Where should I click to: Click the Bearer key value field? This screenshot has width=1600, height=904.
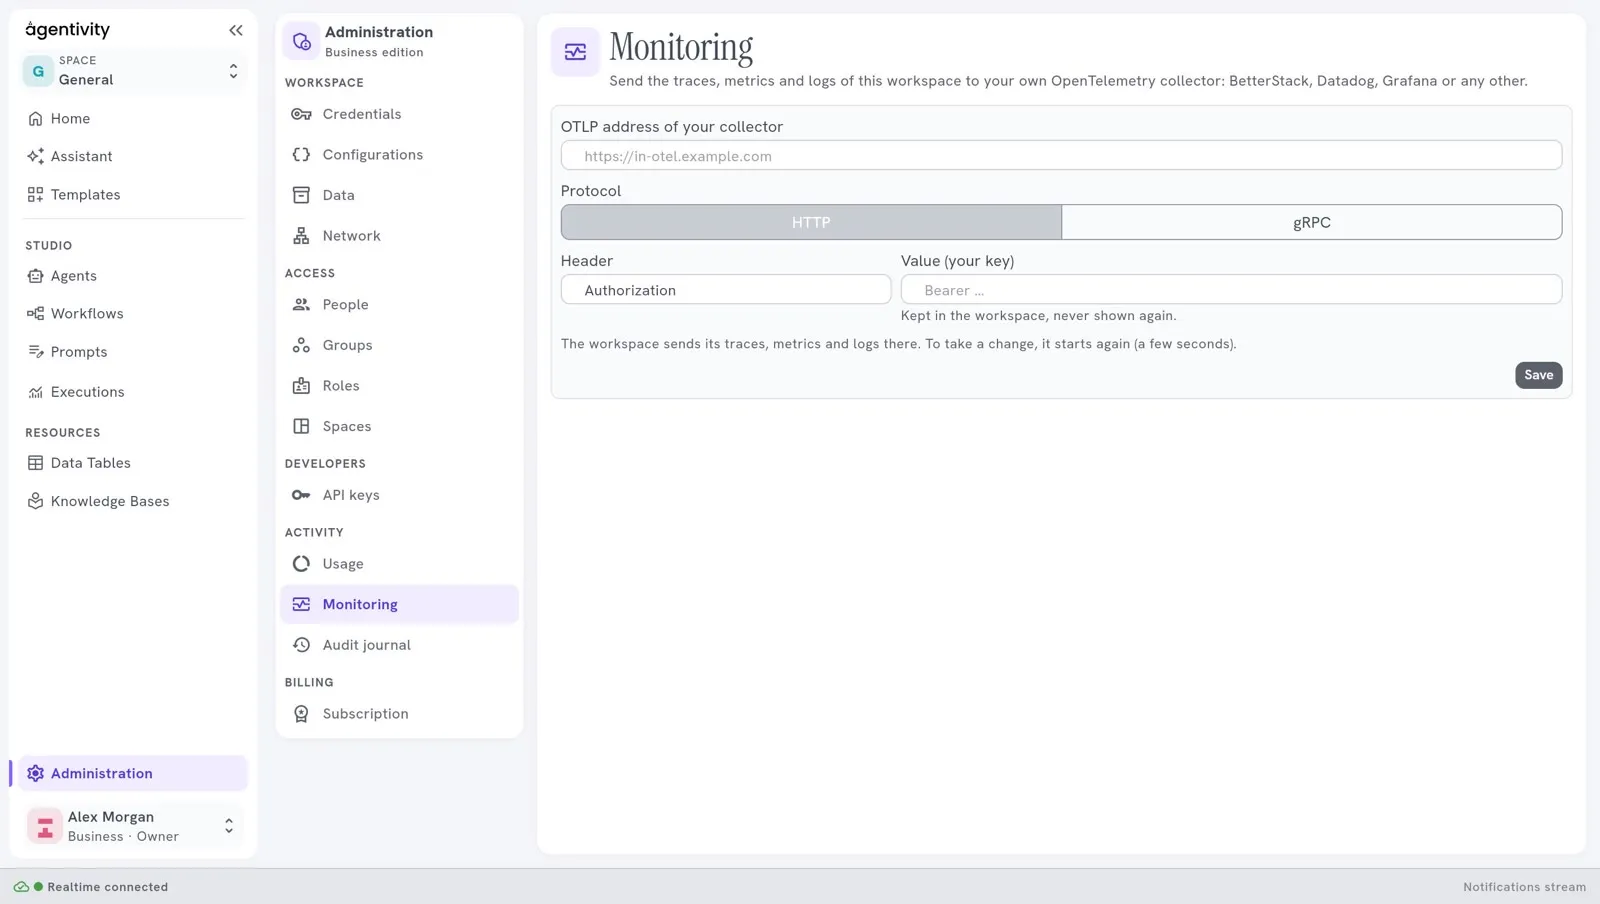[x=1231, y=290]
